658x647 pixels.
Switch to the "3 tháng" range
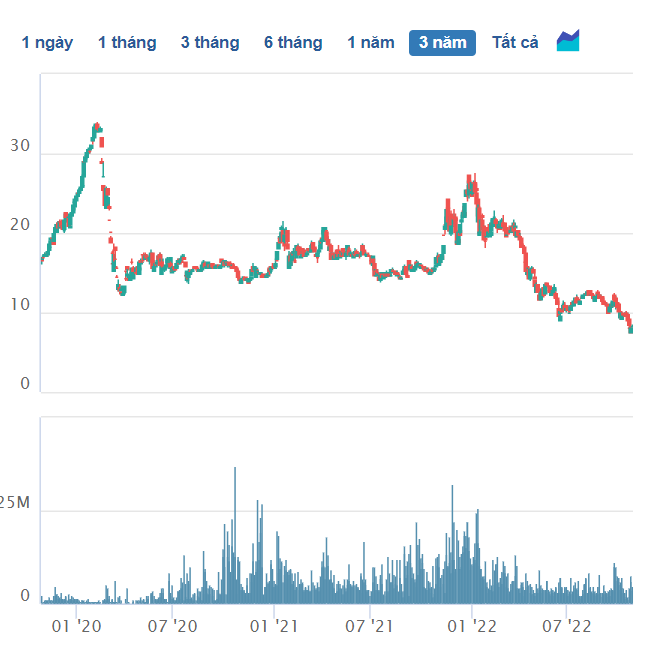pos(210,43)
